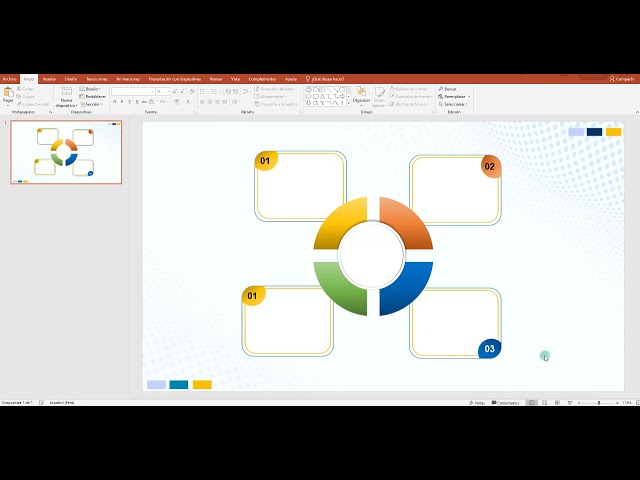640x480 pixels.
Task: Click in the font name box
Action: (x=131, y=91)
